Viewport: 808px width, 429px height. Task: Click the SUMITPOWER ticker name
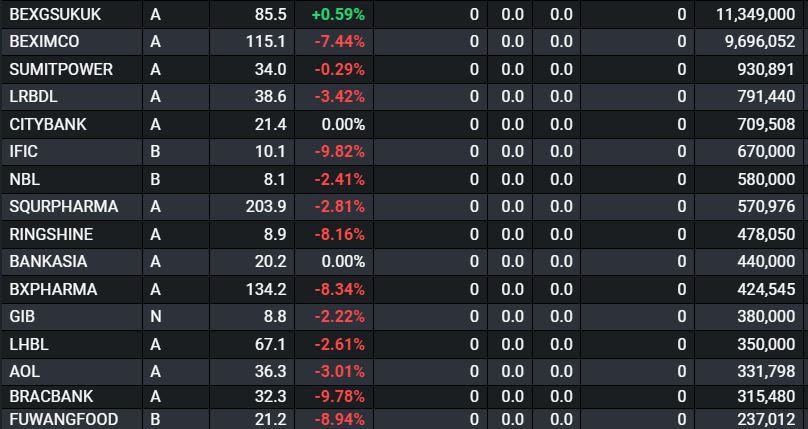[x=61, y=70]
